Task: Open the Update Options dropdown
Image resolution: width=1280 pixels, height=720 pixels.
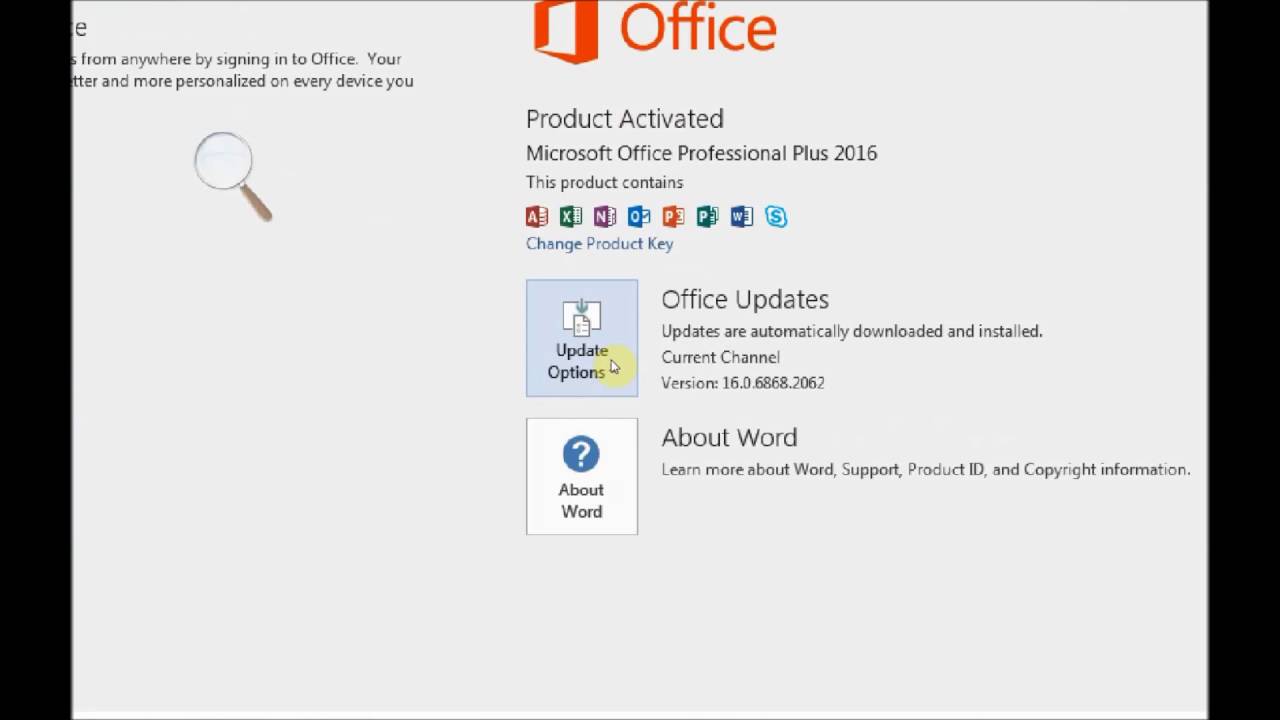Action: click(582, 338)
